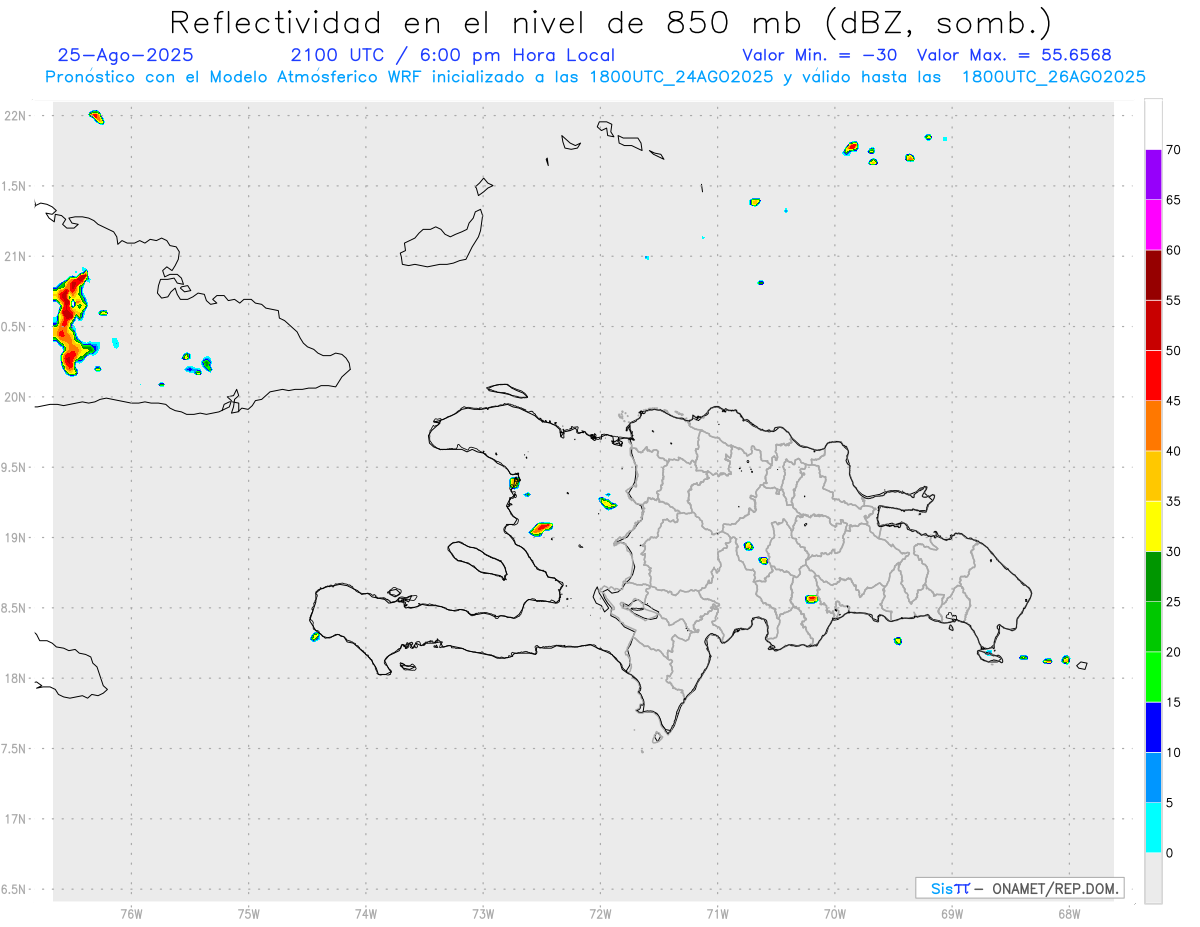Screen dimensions: 1200x927
Task: Click the 'Valor Min. = -30' readout
Action: click(x=819, y=55)
